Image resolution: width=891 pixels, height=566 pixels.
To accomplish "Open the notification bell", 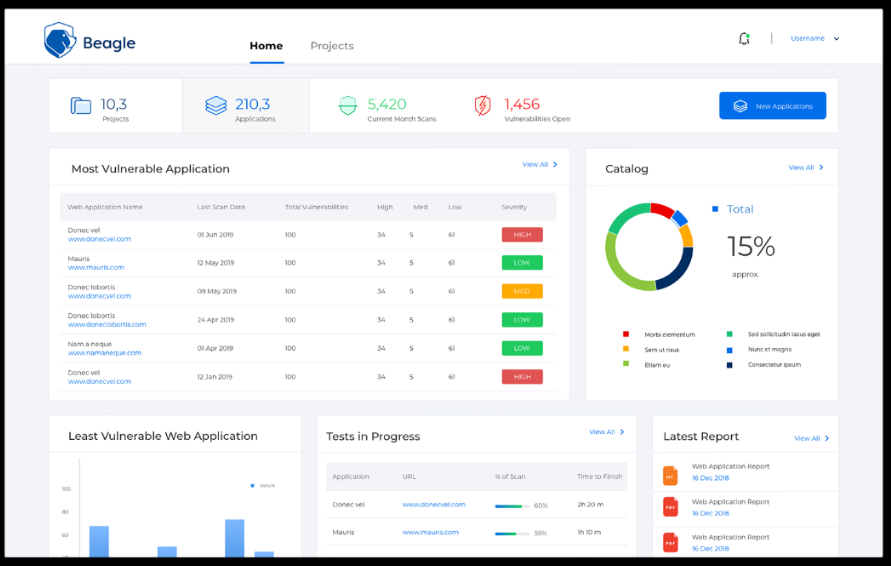I will point(744,39).
